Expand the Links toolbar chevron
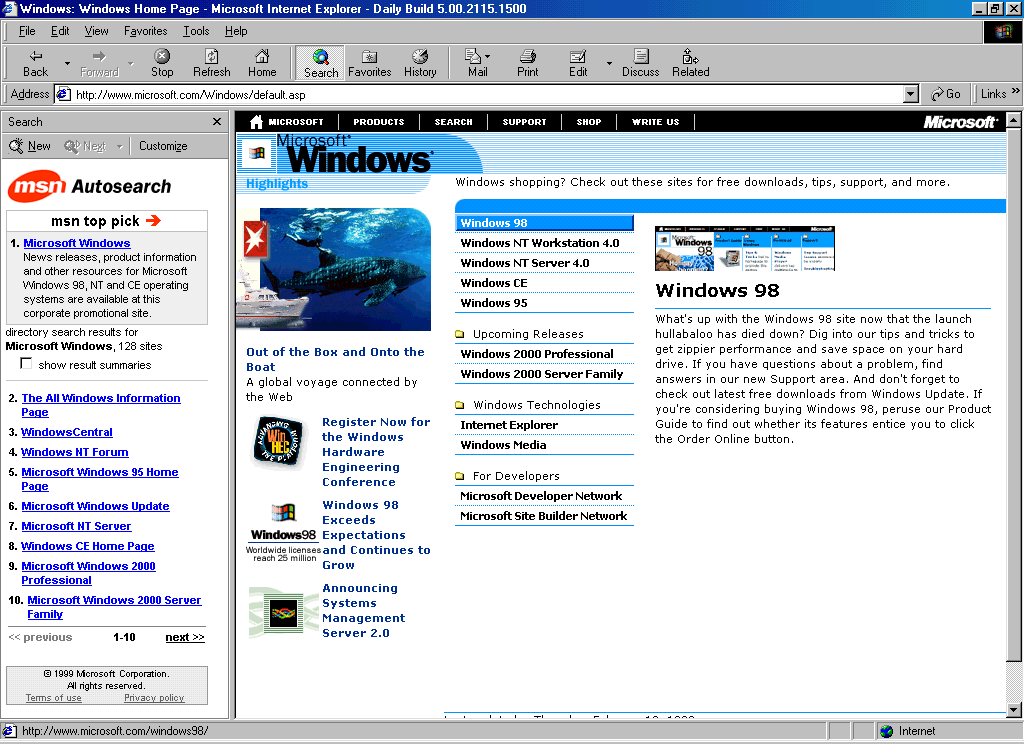This screenshot has height=744, width=1024. 1015,91
